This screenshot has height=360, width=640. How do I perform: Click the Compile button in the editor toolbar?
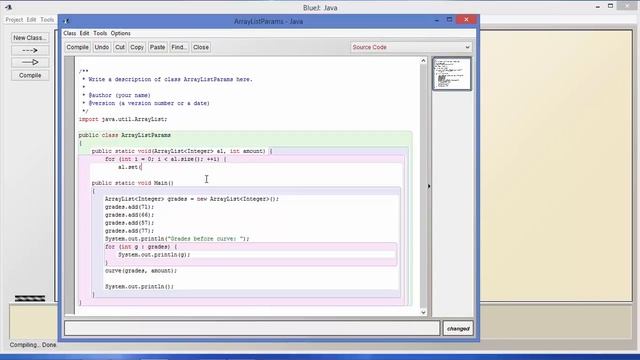pos(78,47)
